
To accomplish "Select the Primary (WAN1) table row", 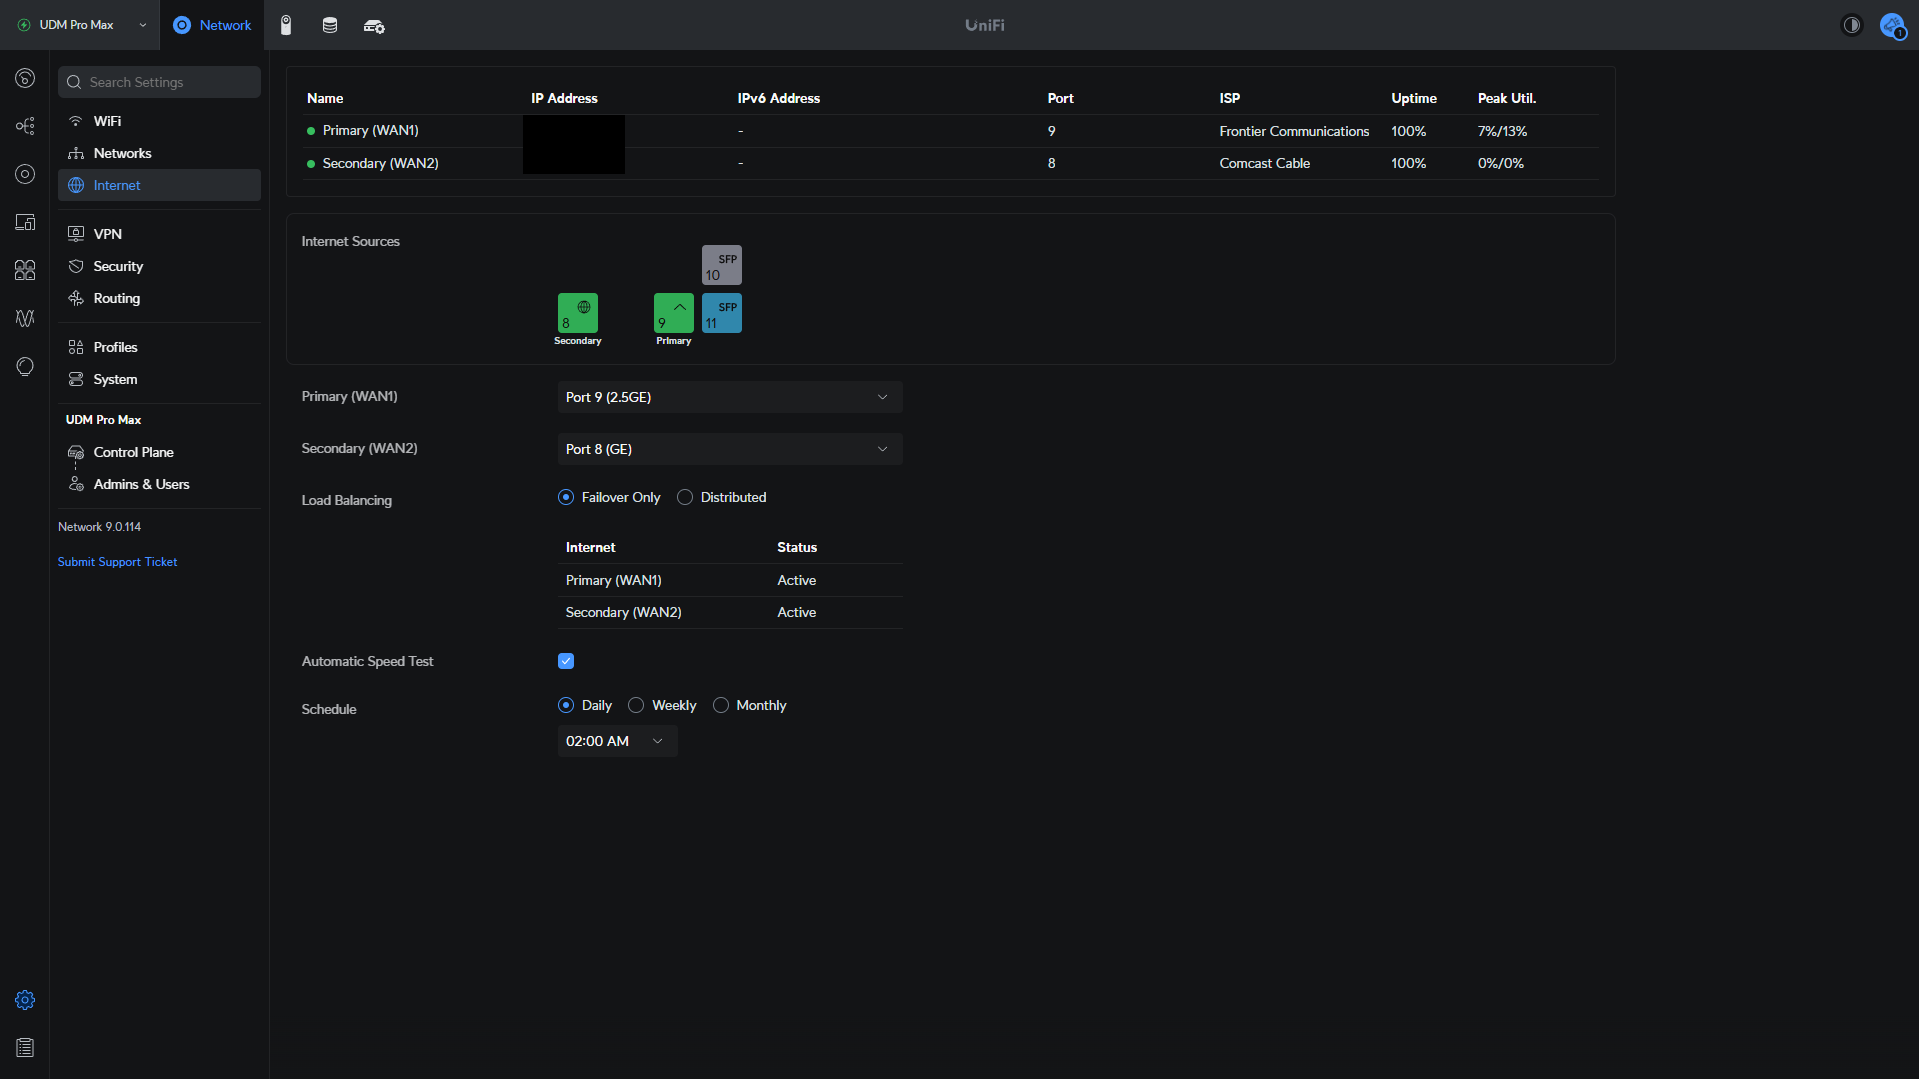I will point(950,131).
